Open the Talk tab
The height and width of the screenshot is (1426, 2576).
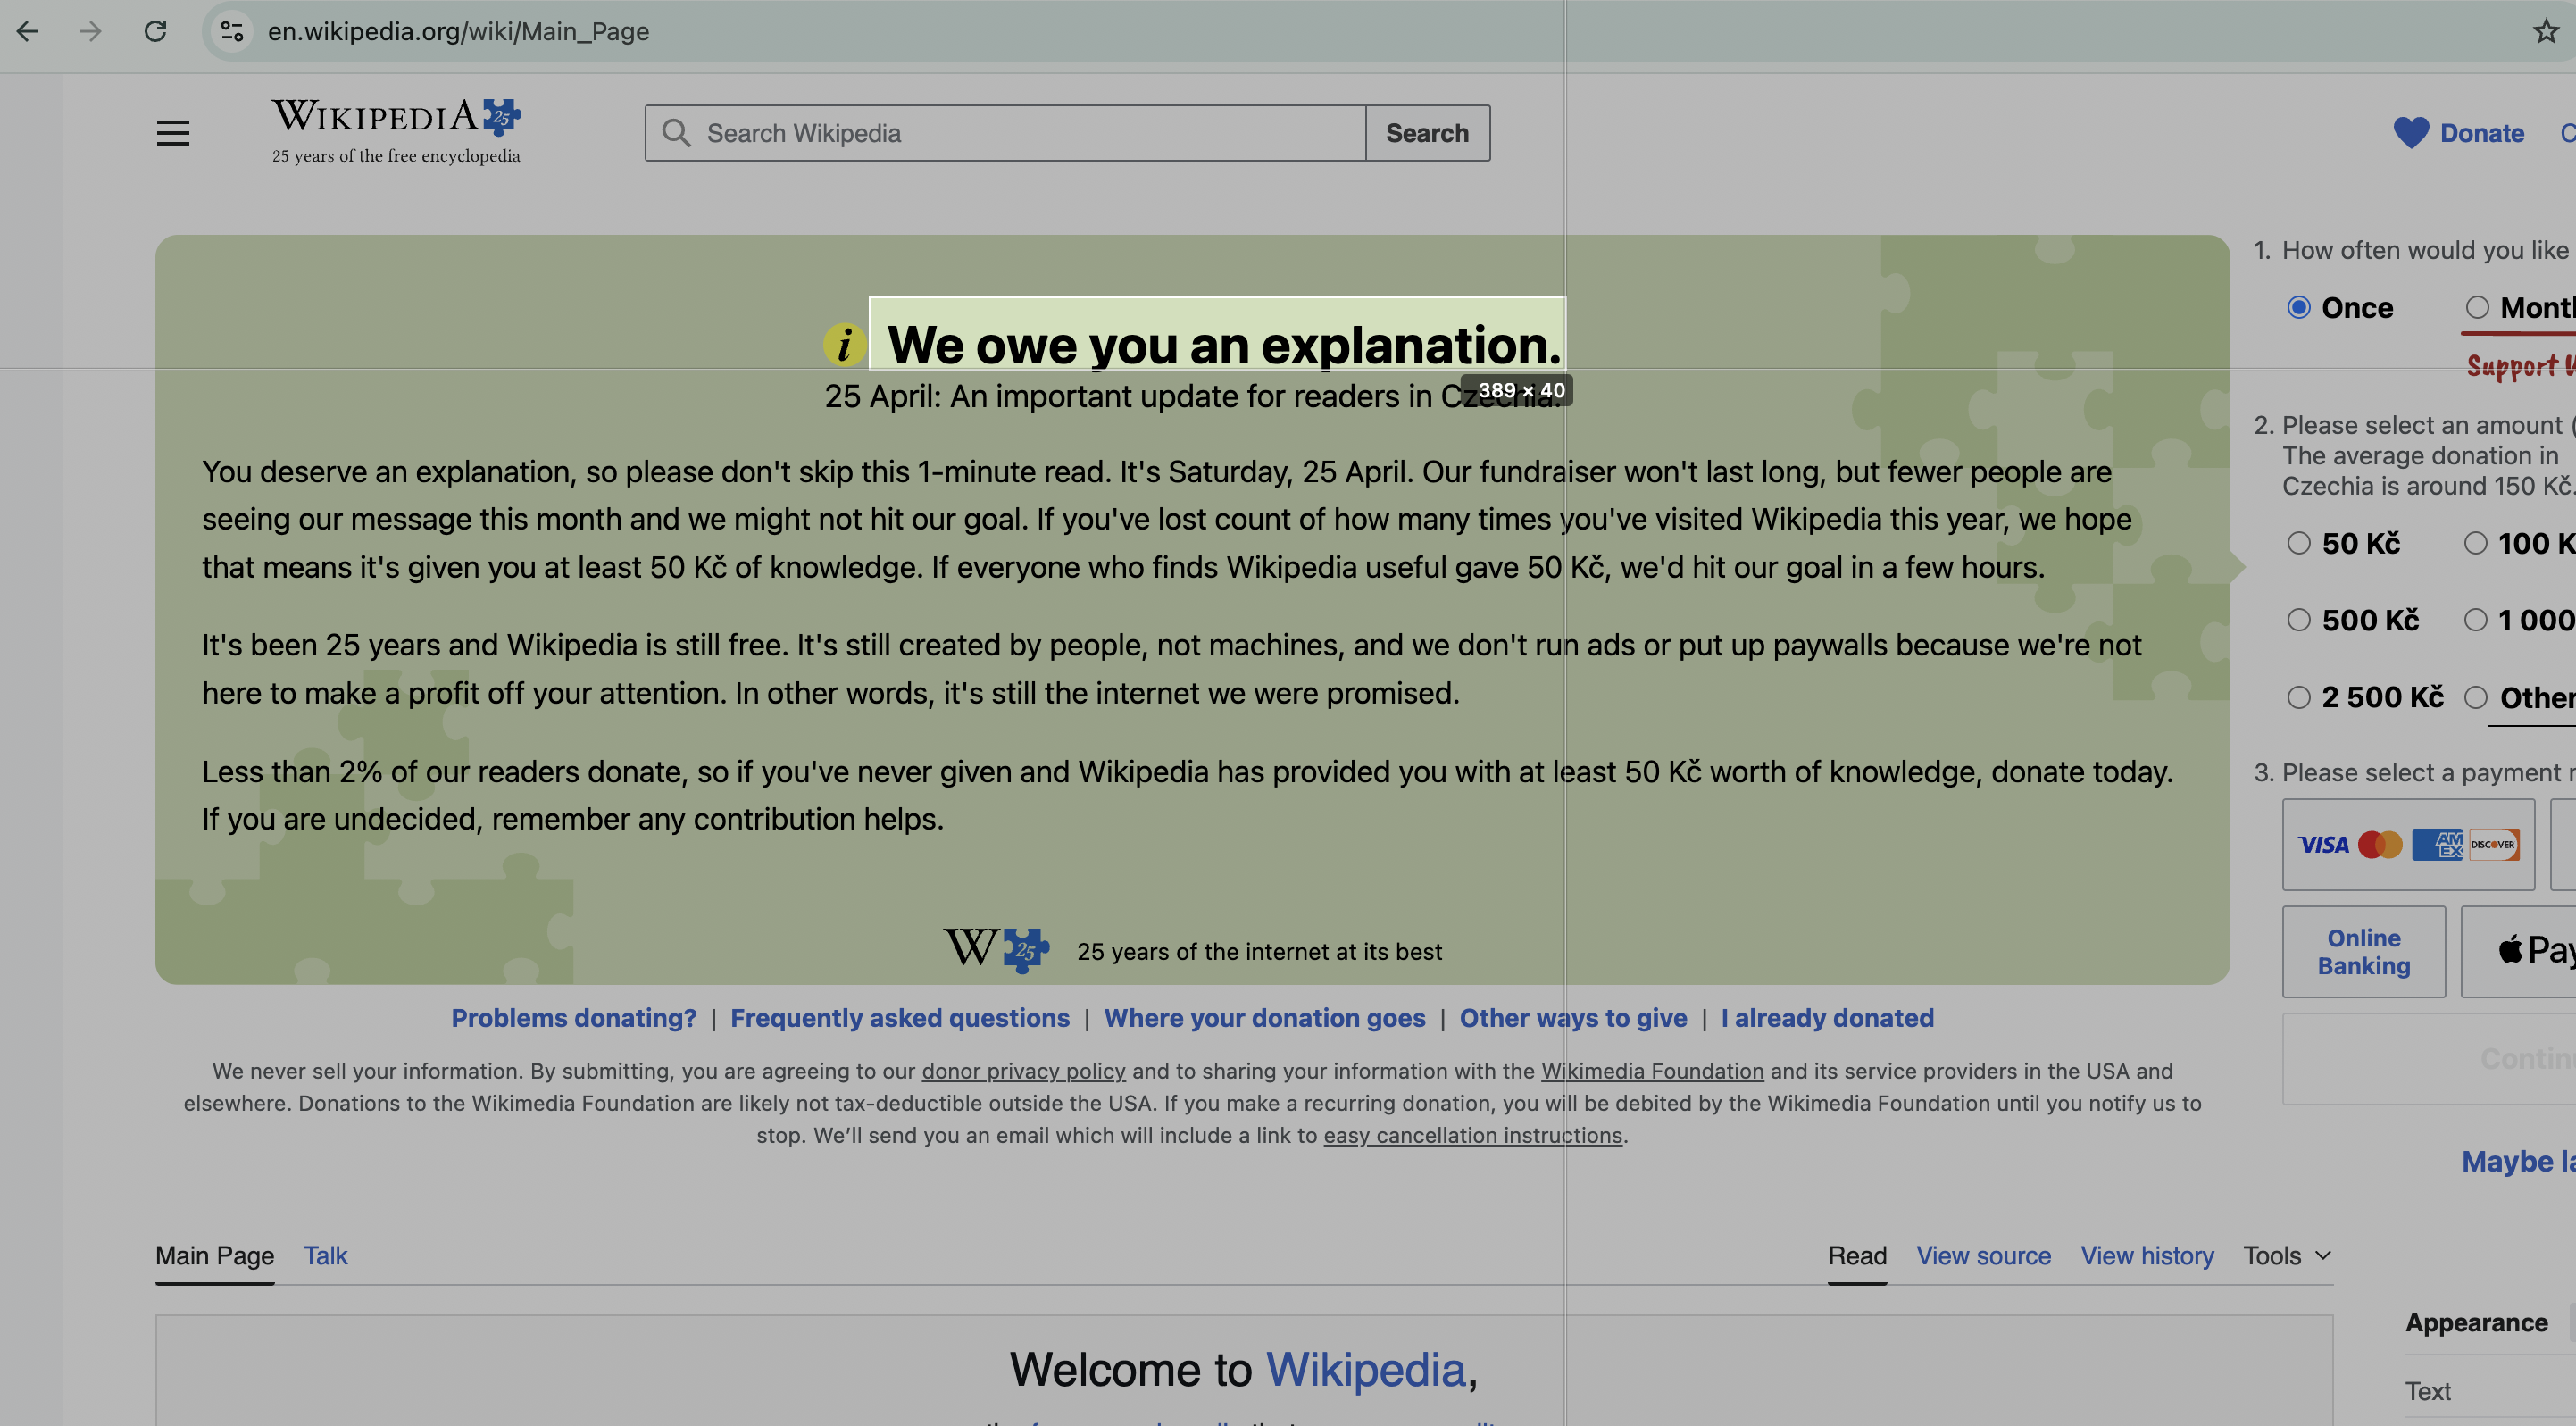(x=325, y=1255)
